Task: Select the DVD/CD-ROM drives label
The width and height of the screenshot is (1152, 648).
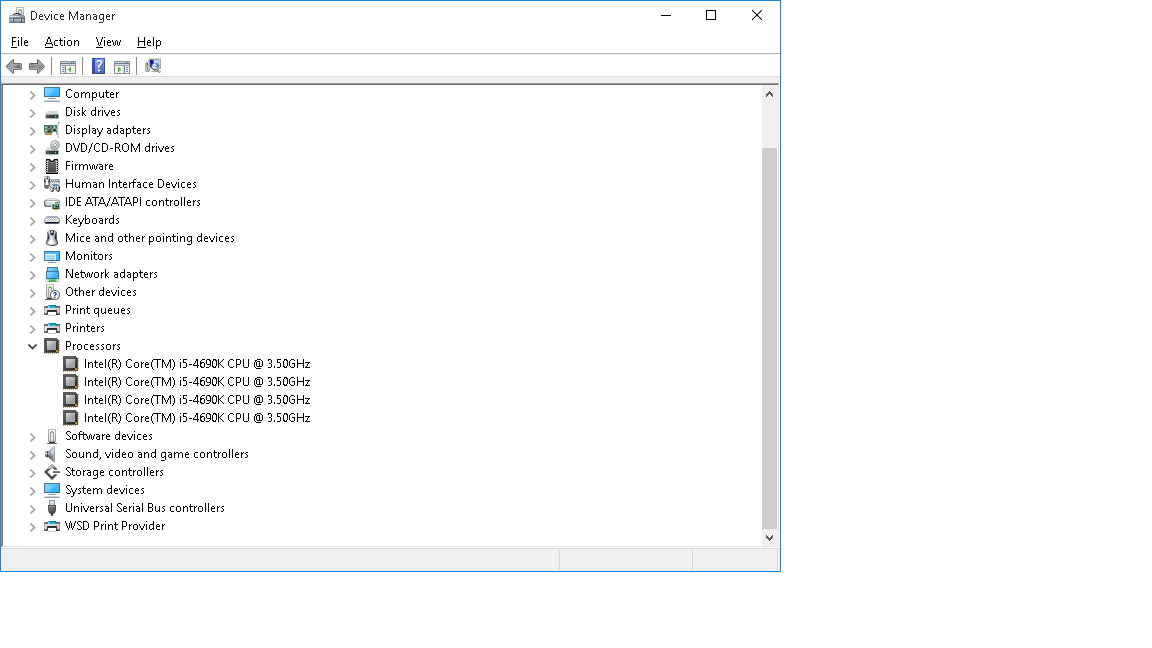Action: tap(120, 148)
